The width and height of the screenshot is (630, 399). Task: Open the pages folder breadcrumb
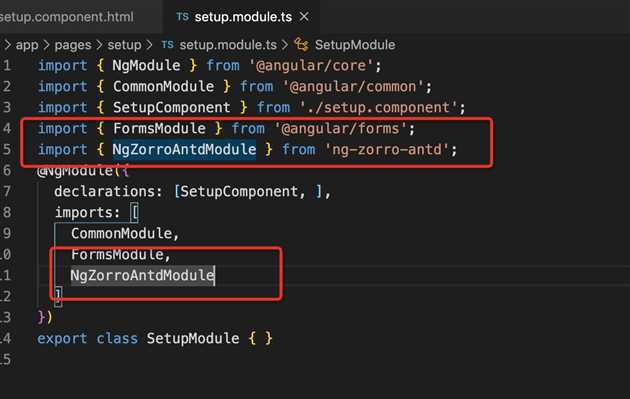point(73,45)
